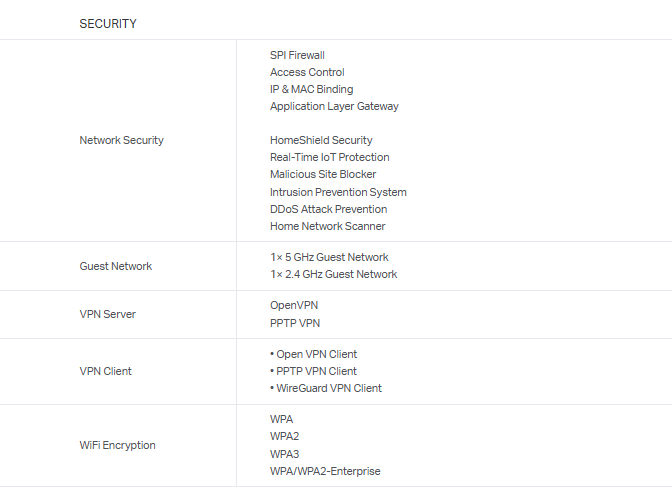Click IP & MAC Binding text

click(x=311, y=89)
